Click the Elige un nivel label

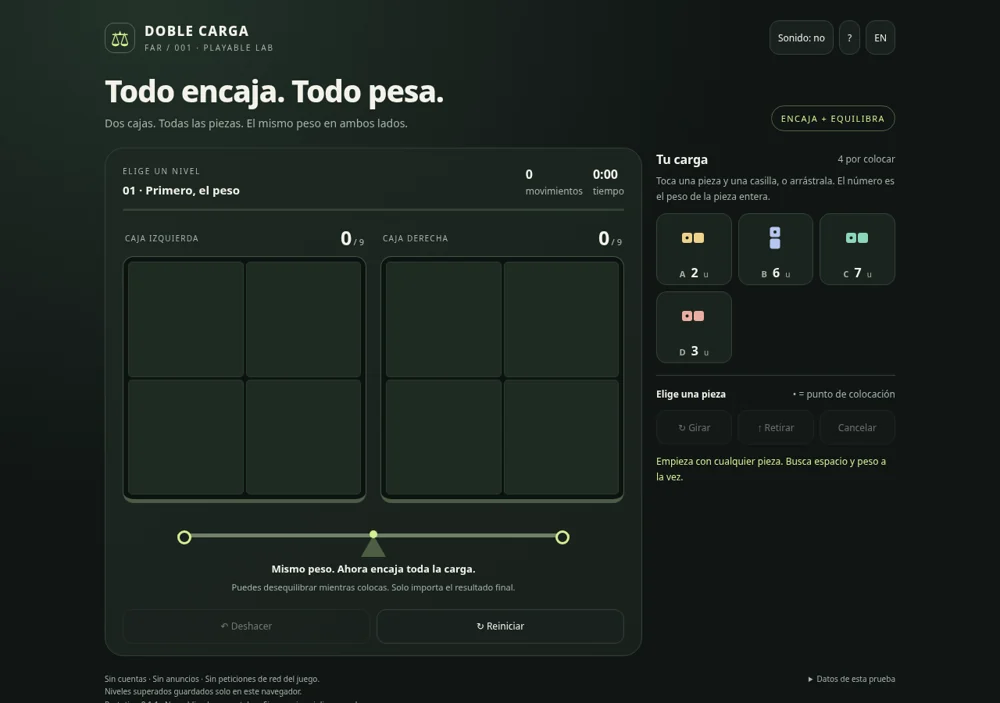(161, 171)
